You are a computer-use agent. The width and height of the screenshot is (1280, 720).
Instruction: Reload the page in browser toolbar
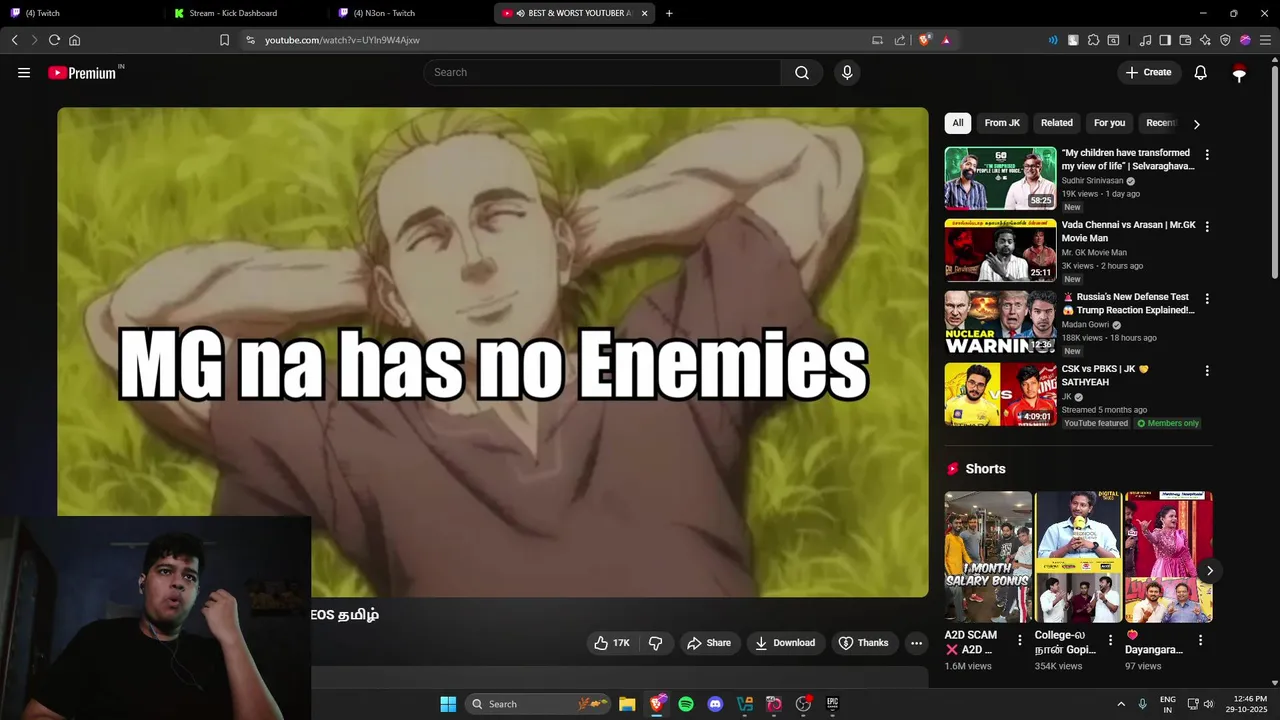[54, 40]
